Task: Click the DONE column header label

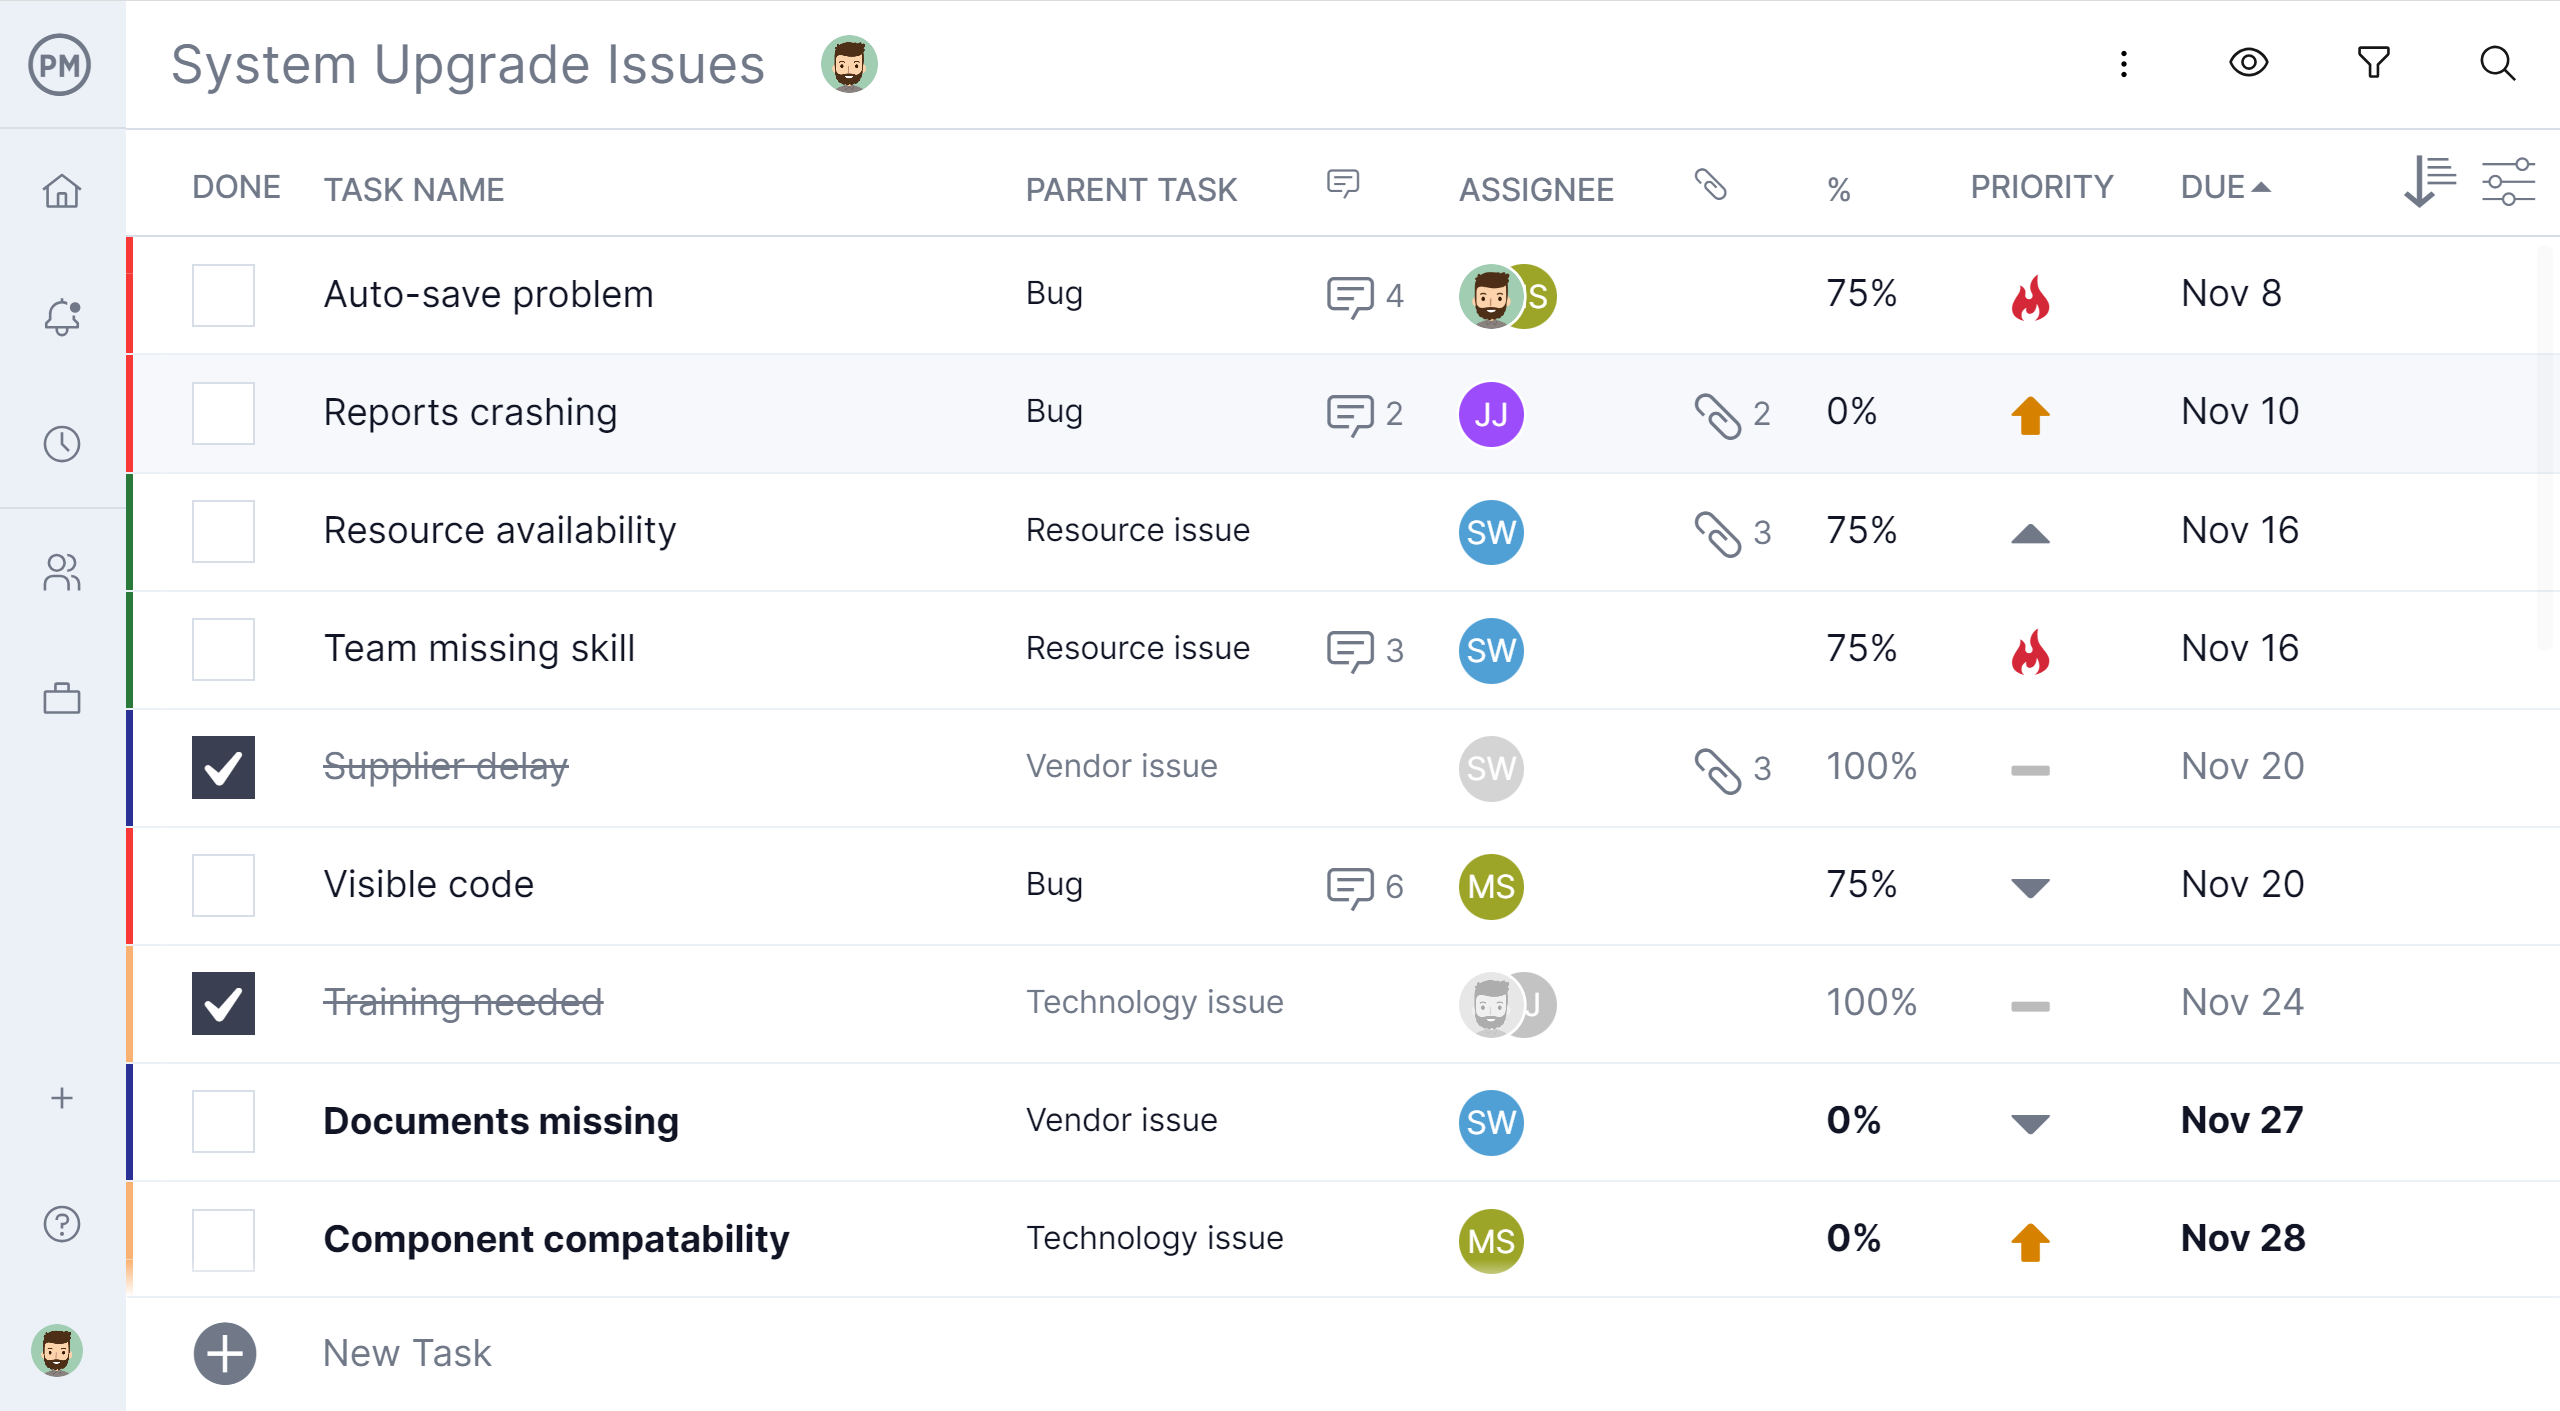Action: pyautogui.click(x=236, y=188)
